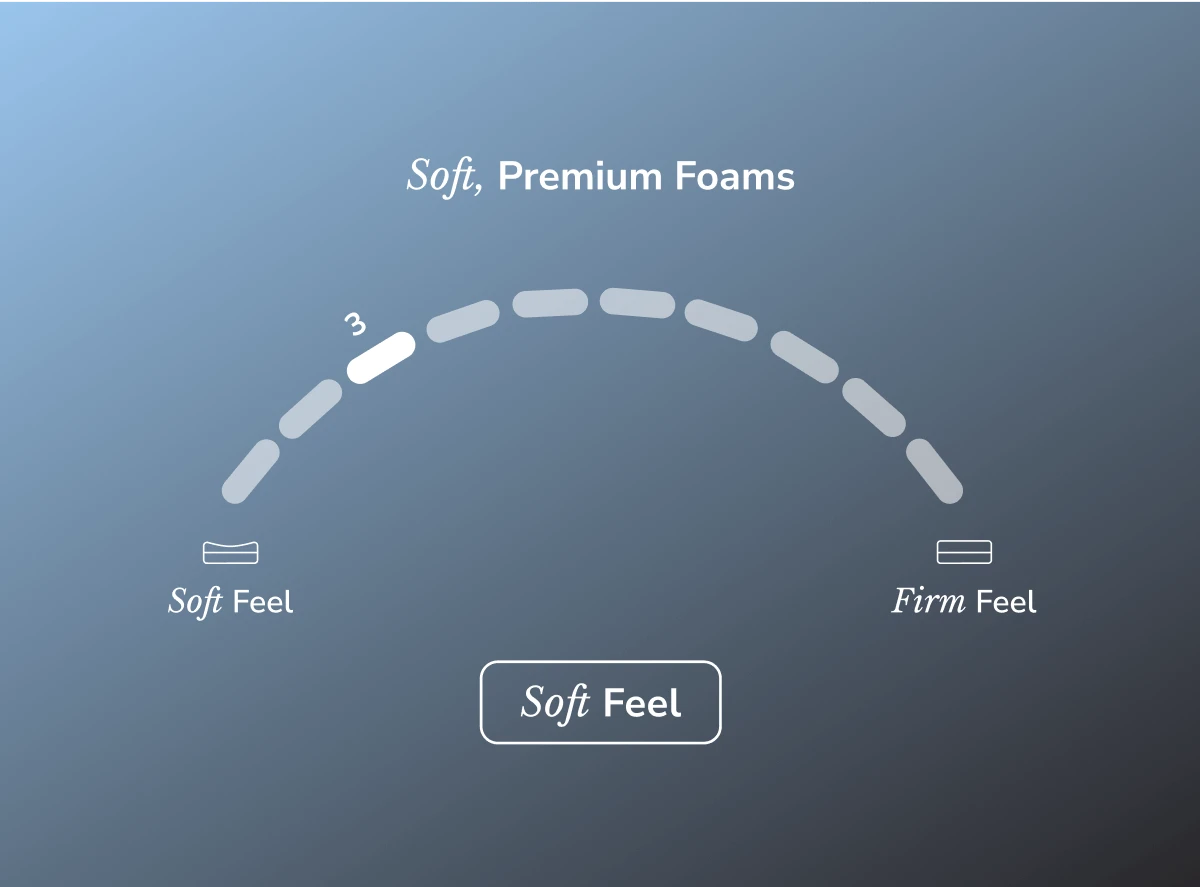Click bold Feel inside the outlined button
1200x887 pixels.
pyautogui.click(x=642, y=703)
